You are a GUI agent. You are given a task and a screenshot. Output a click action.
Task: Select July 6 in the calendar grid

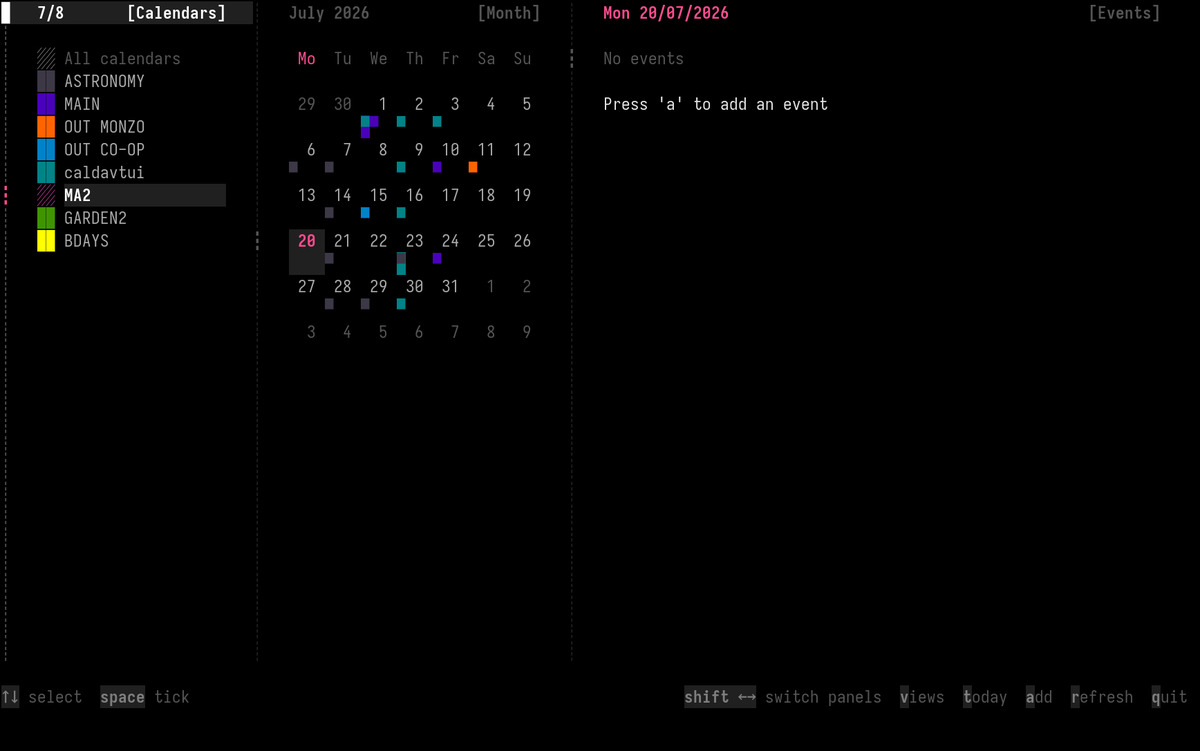(311, 150)
